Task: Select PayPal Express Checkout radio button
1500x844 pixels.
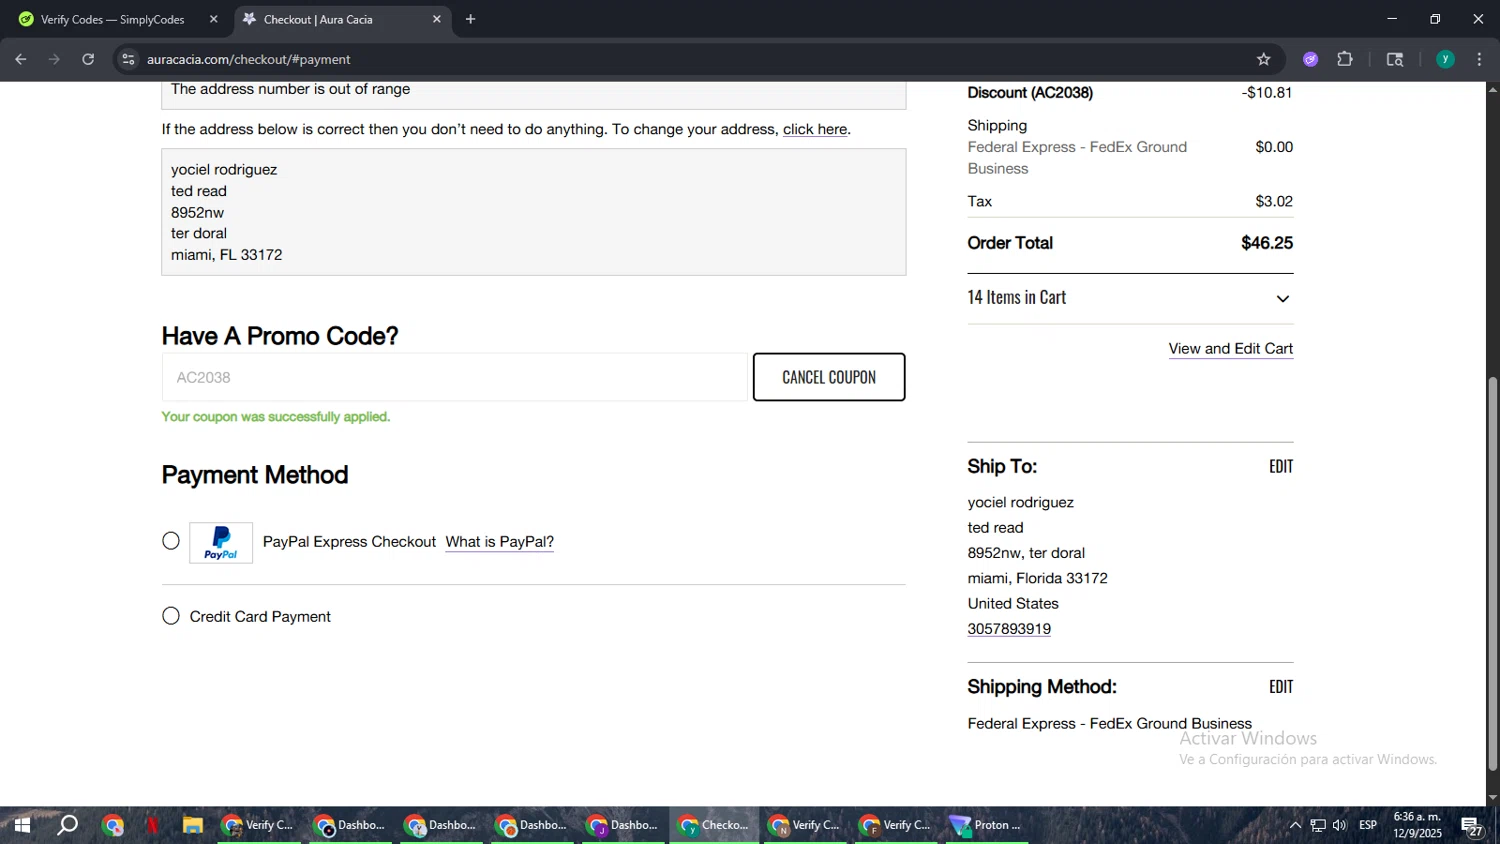Action: coord(171,541)
